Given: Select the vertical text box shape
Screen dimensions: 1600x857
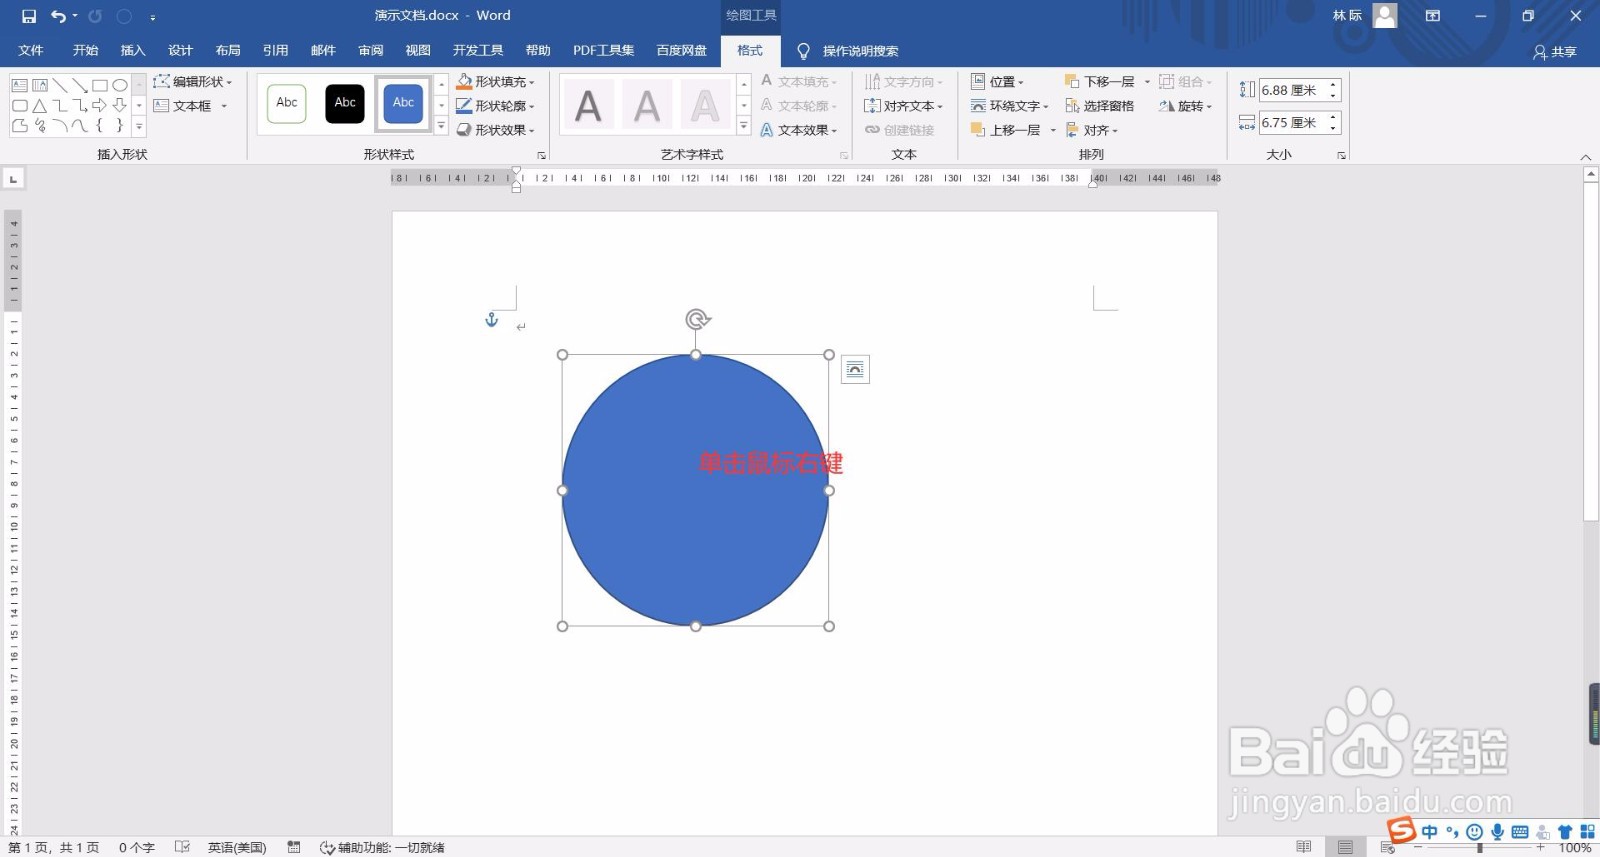Looking at the screenshot, I should coord(39,85).
